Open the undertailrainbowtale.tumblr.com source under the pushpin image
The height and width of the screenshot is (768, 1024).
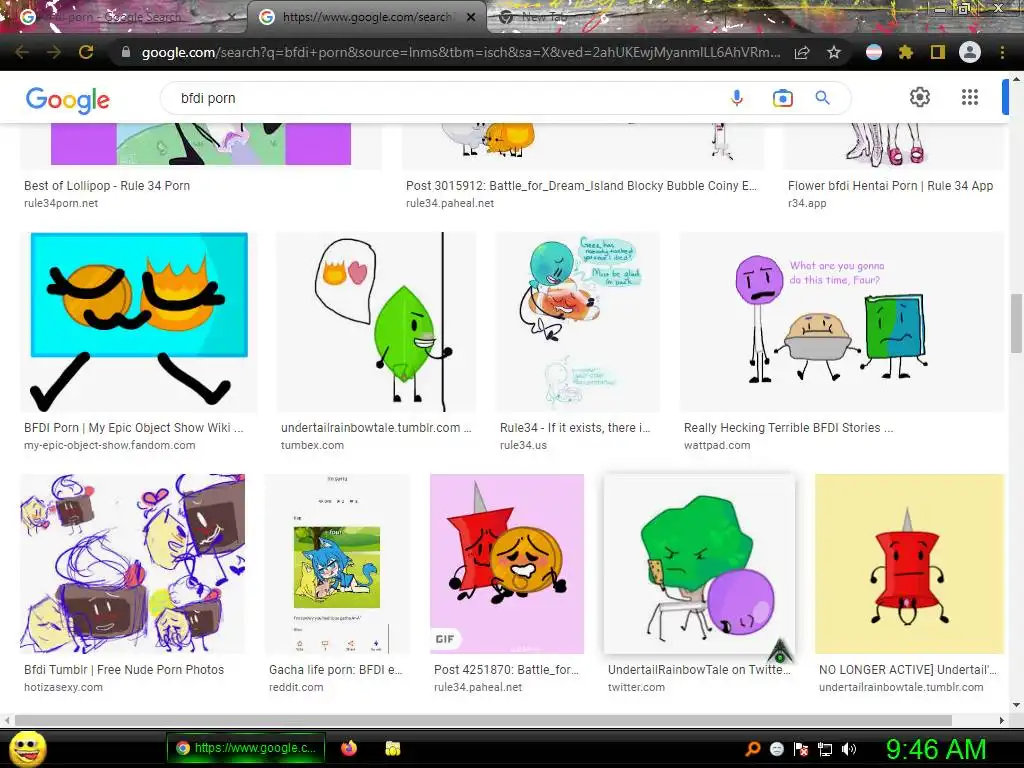click(901, 687)
